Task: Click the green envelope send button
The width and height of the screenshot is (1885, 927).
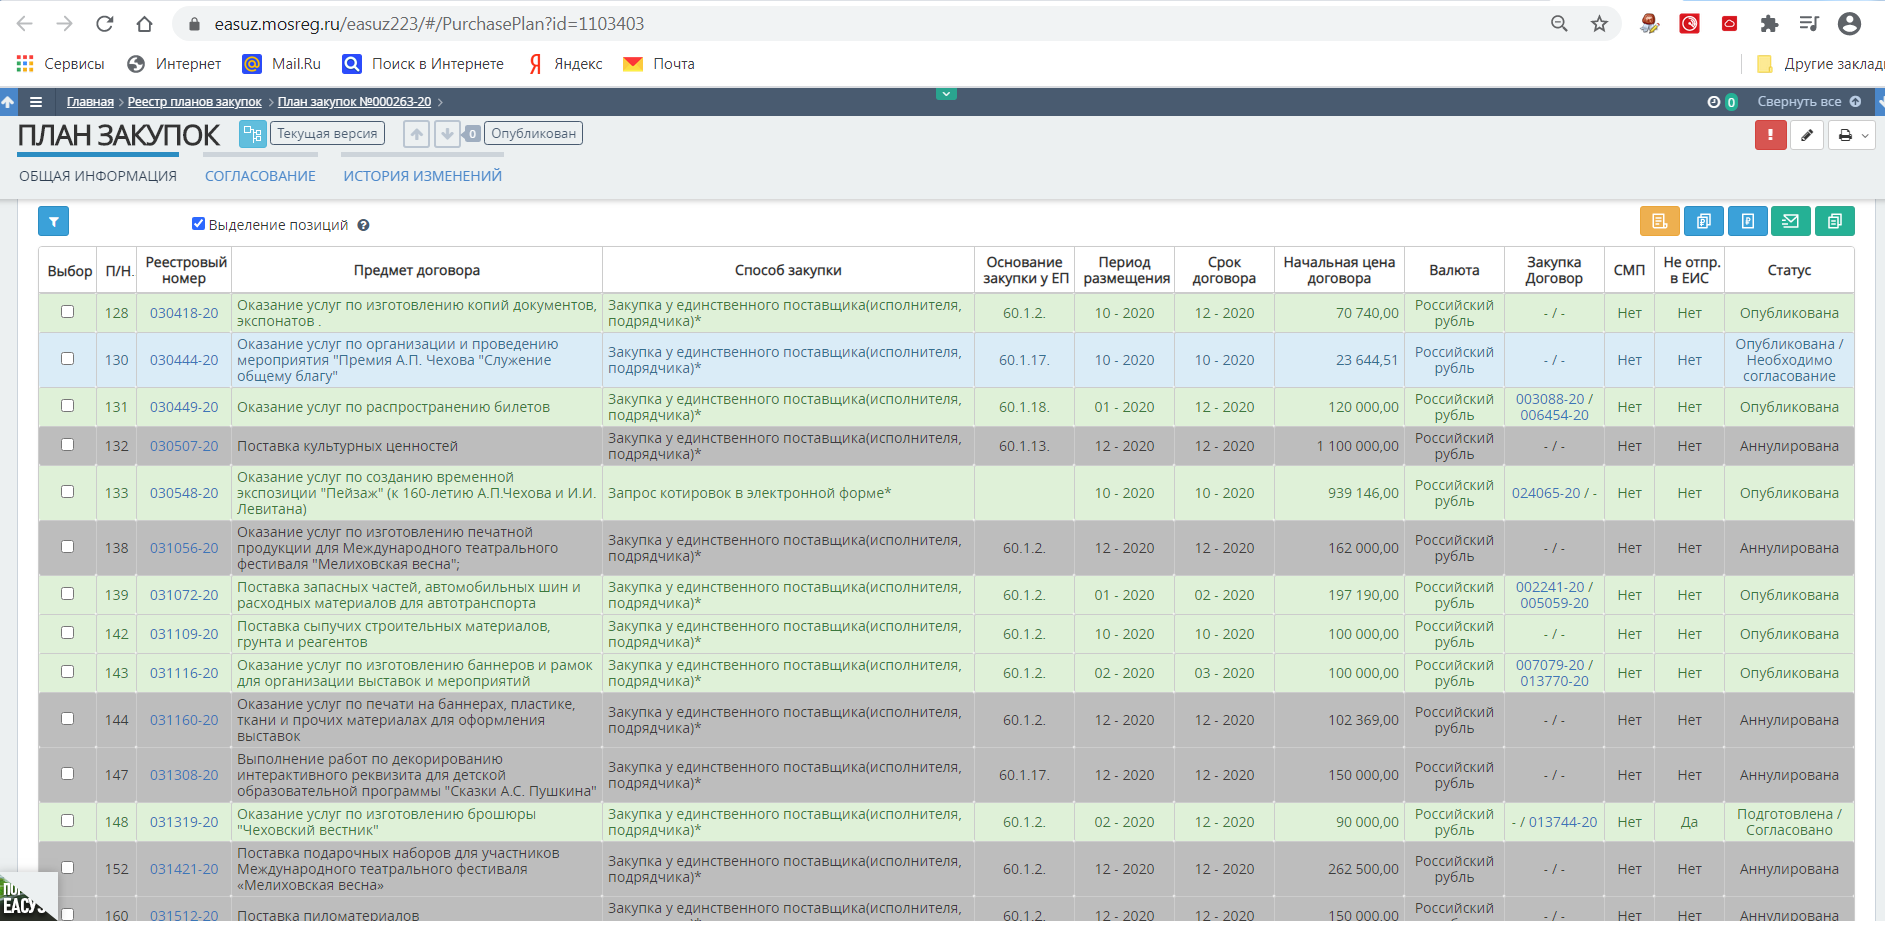Action: [1790, 221]
